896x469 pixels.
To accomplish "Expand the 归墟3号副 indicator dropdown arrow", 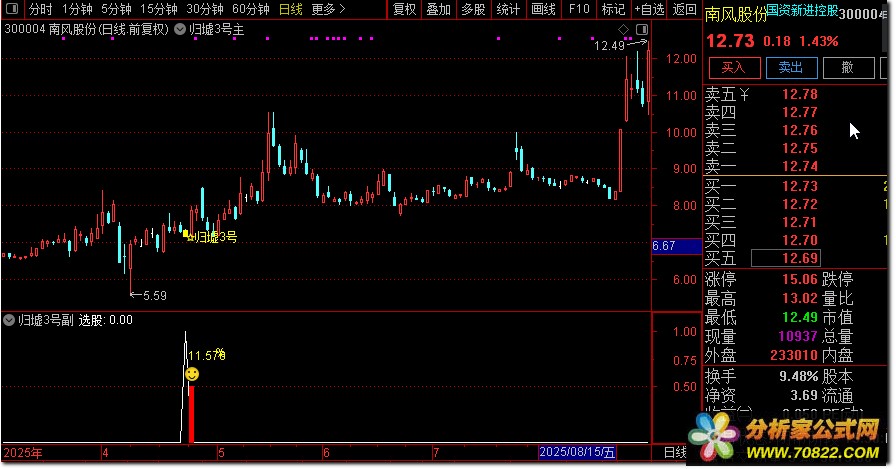I will (9, 320).
